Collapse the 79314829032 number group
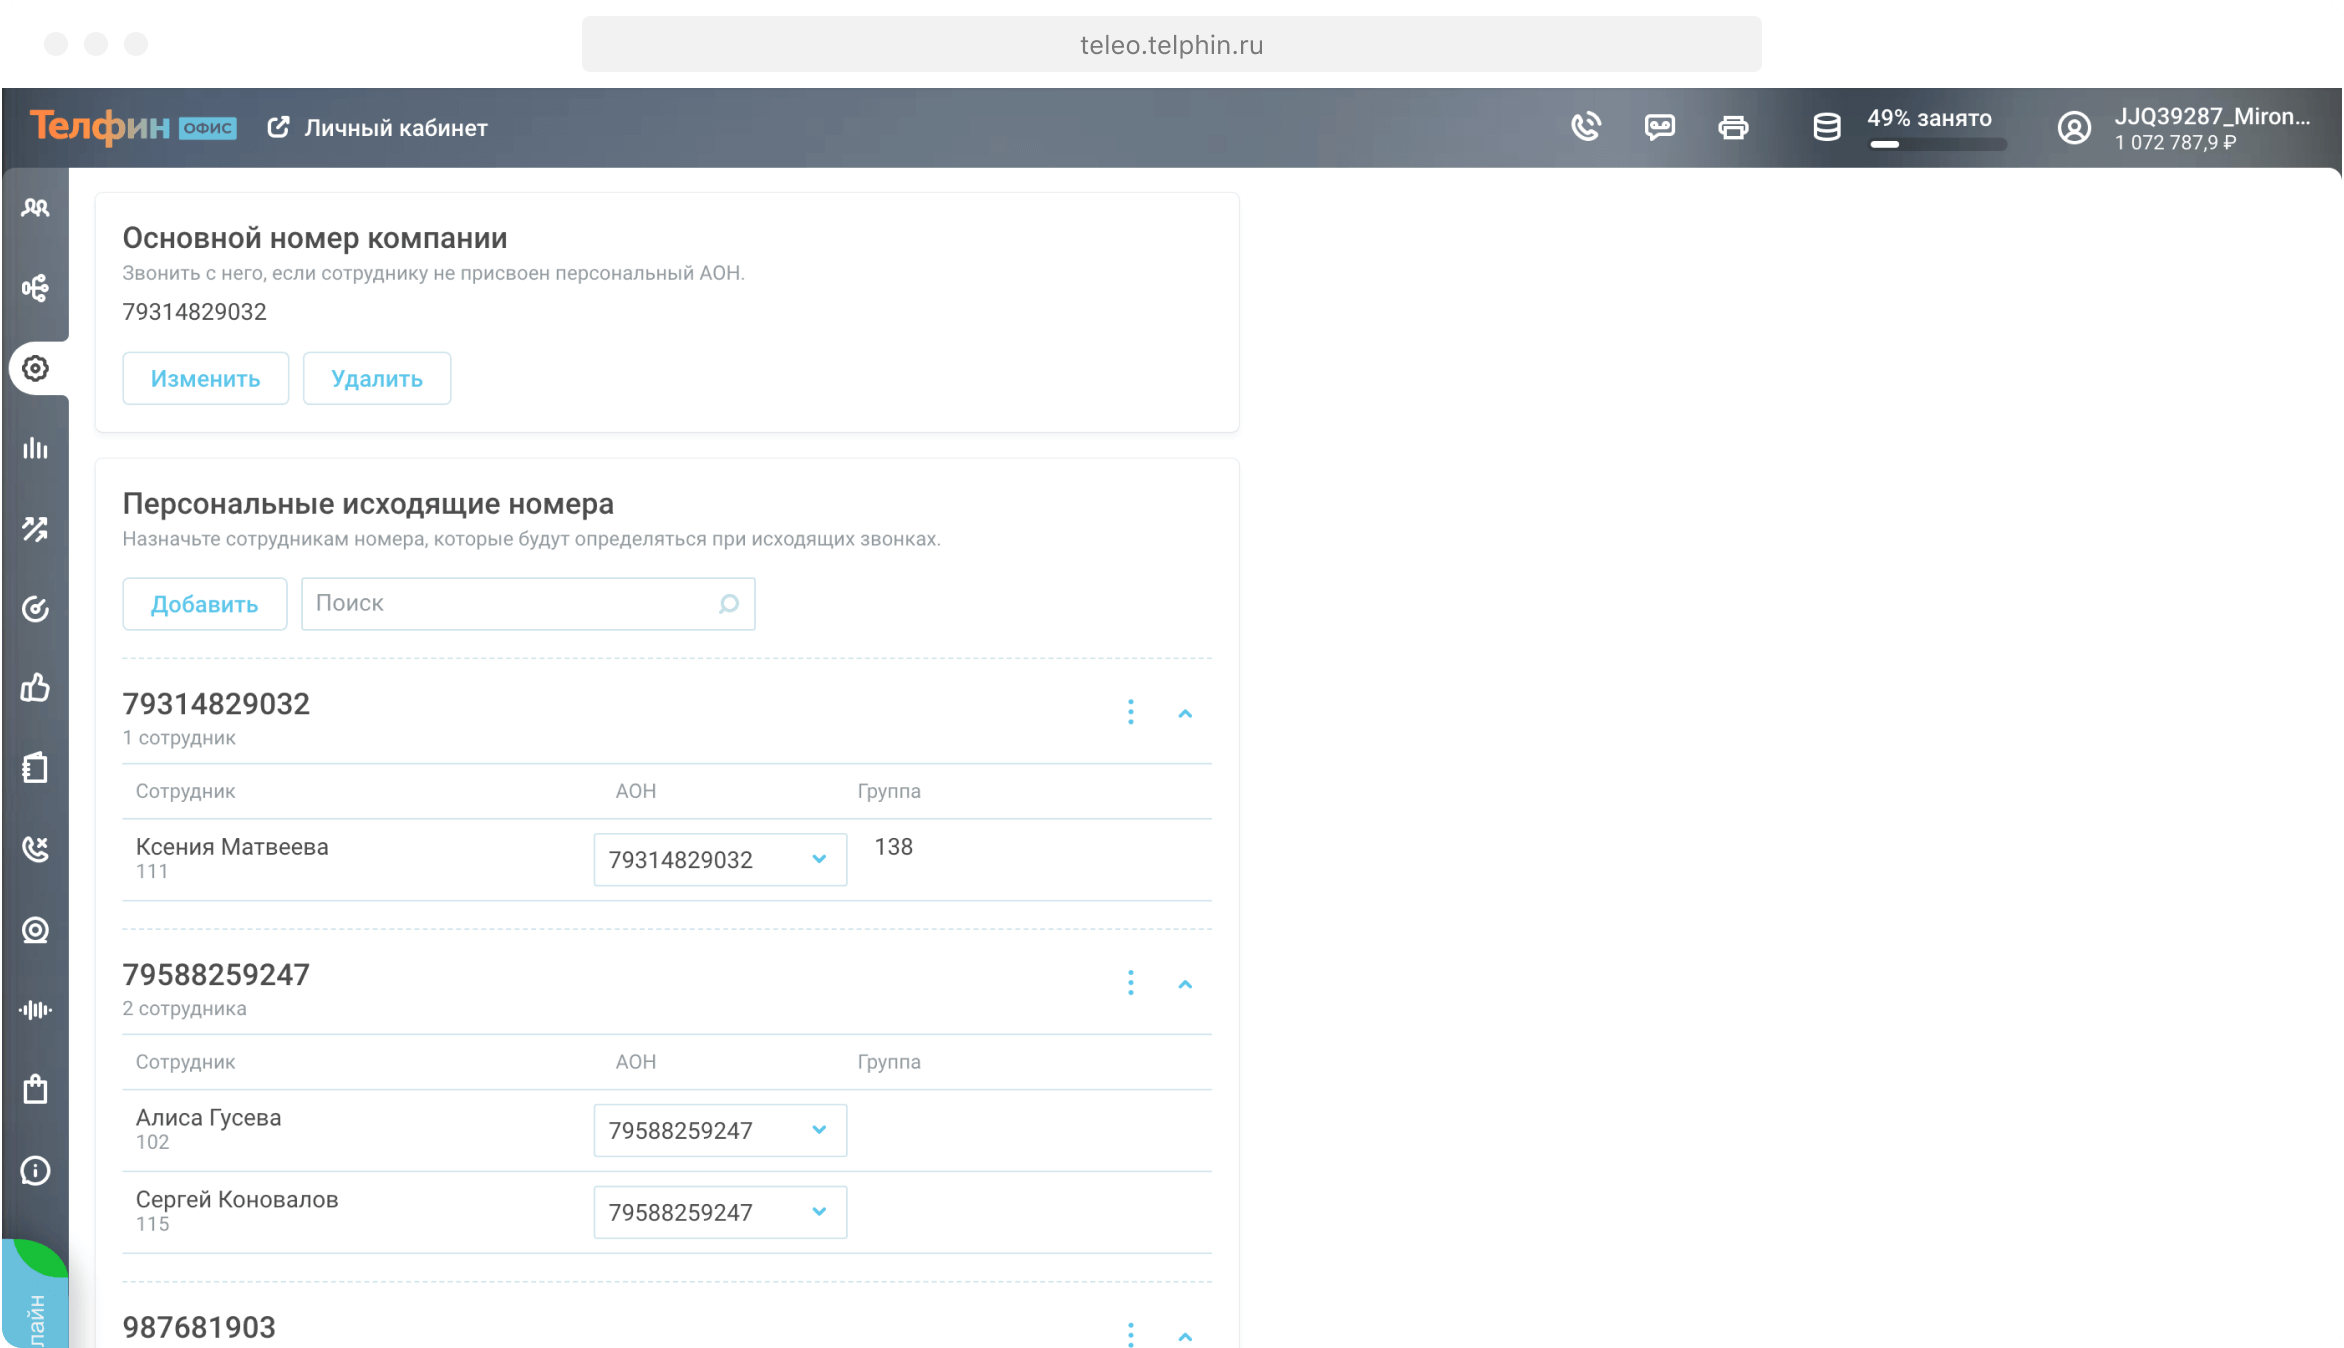 coord(1185,713)
